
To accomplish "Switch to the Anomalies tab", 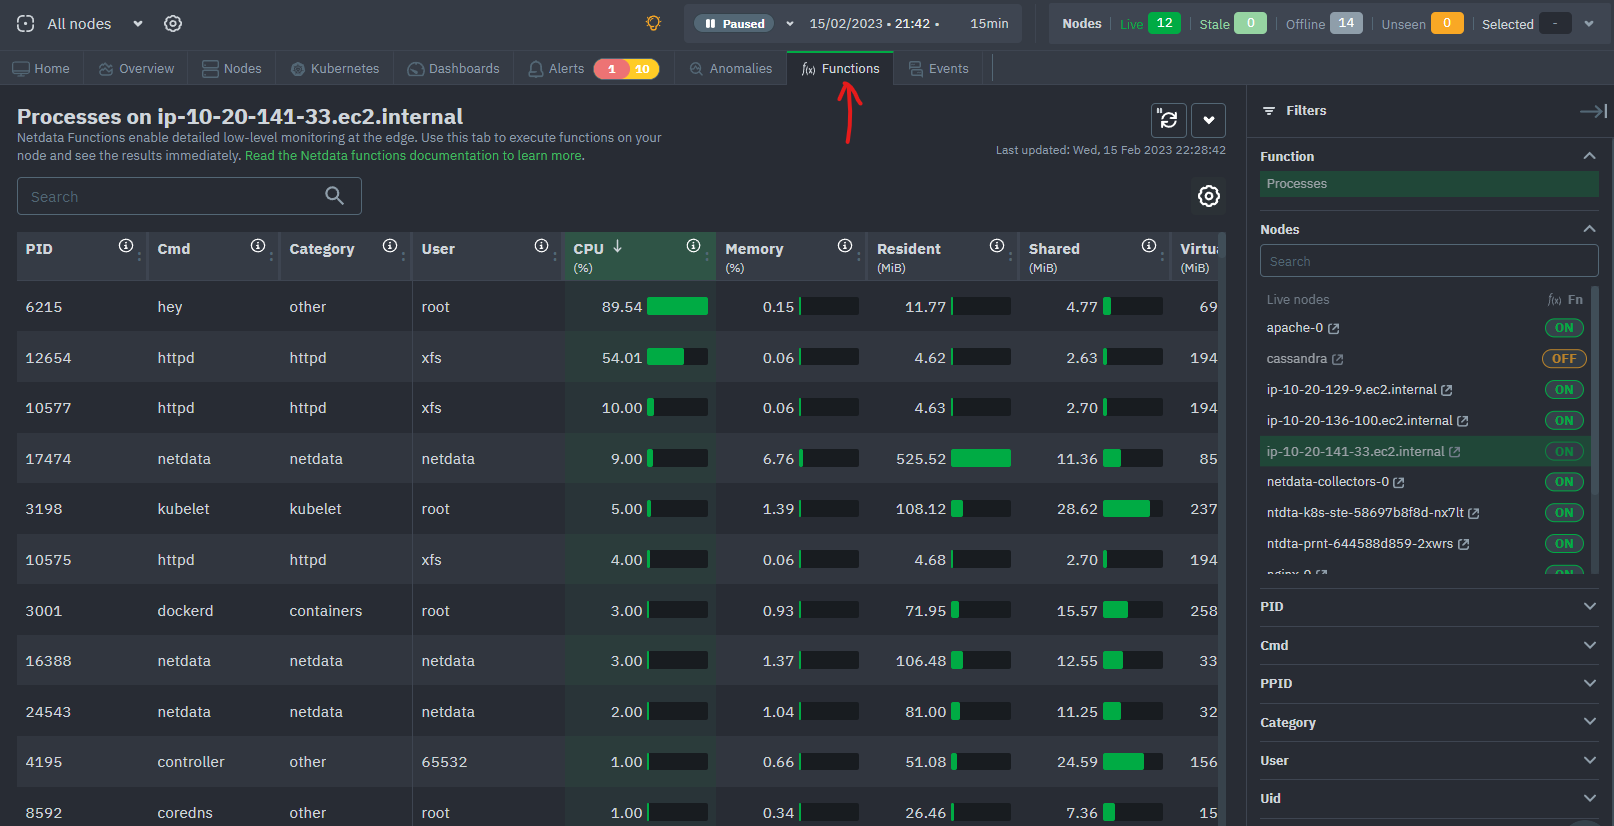I will pos(731,69).
